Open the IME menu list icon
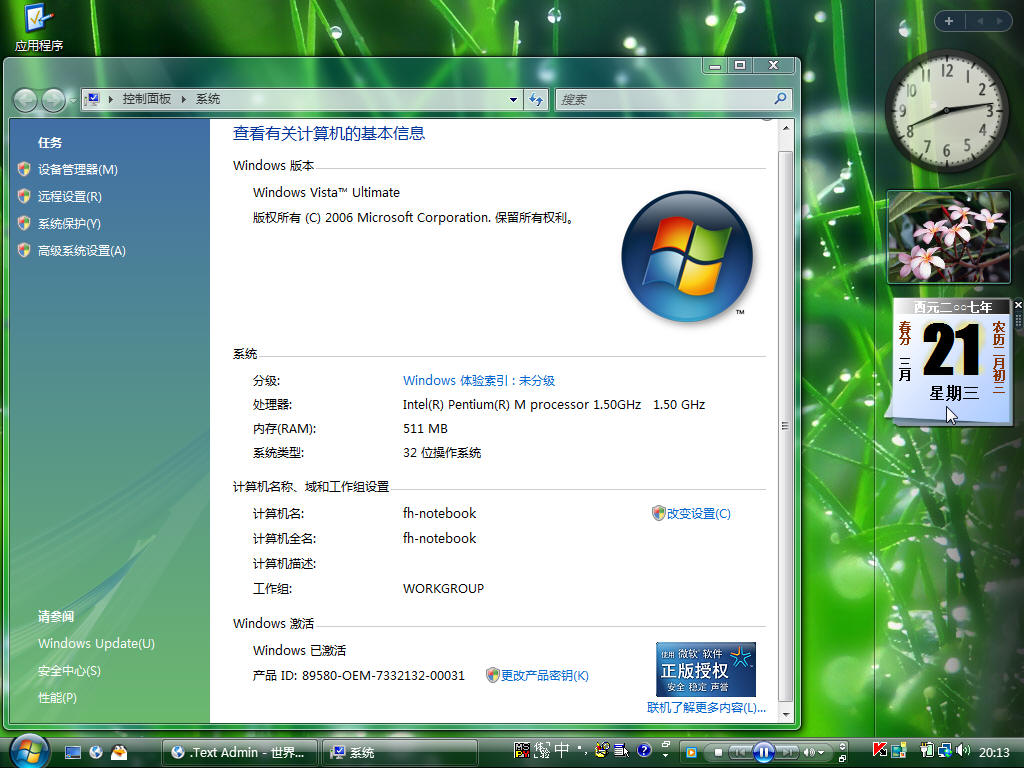Viewport: 1024px width, 768px height. [622, 750]
